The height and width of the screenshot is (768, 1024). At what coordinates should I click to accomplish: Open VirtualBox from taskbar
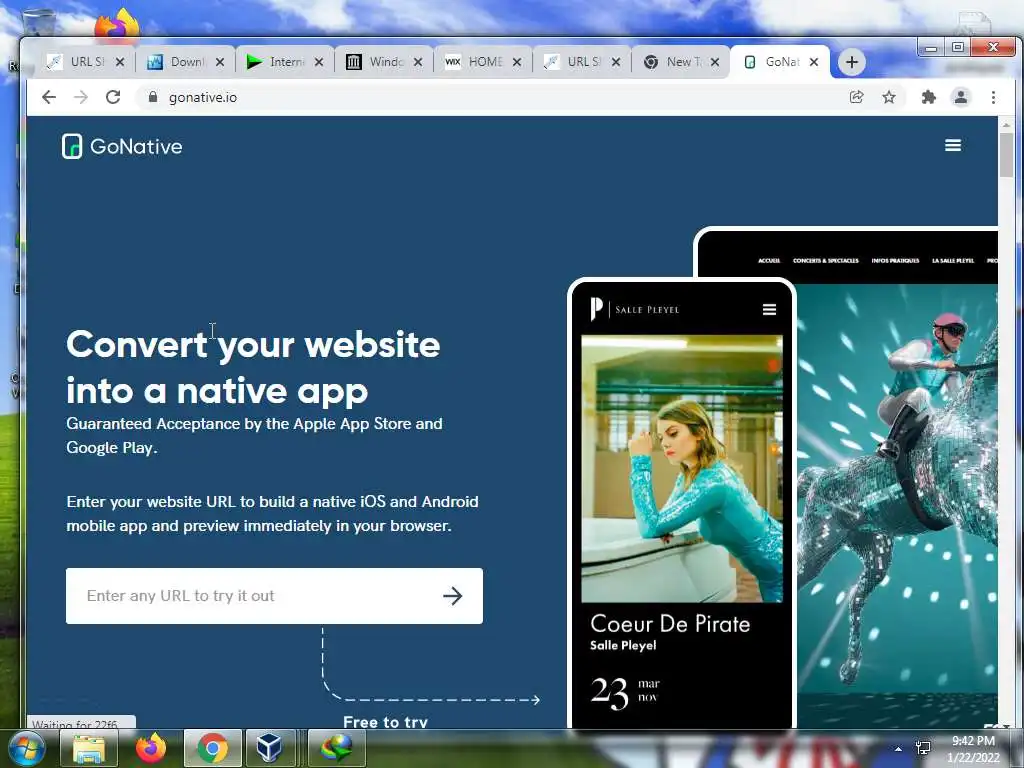268,748
